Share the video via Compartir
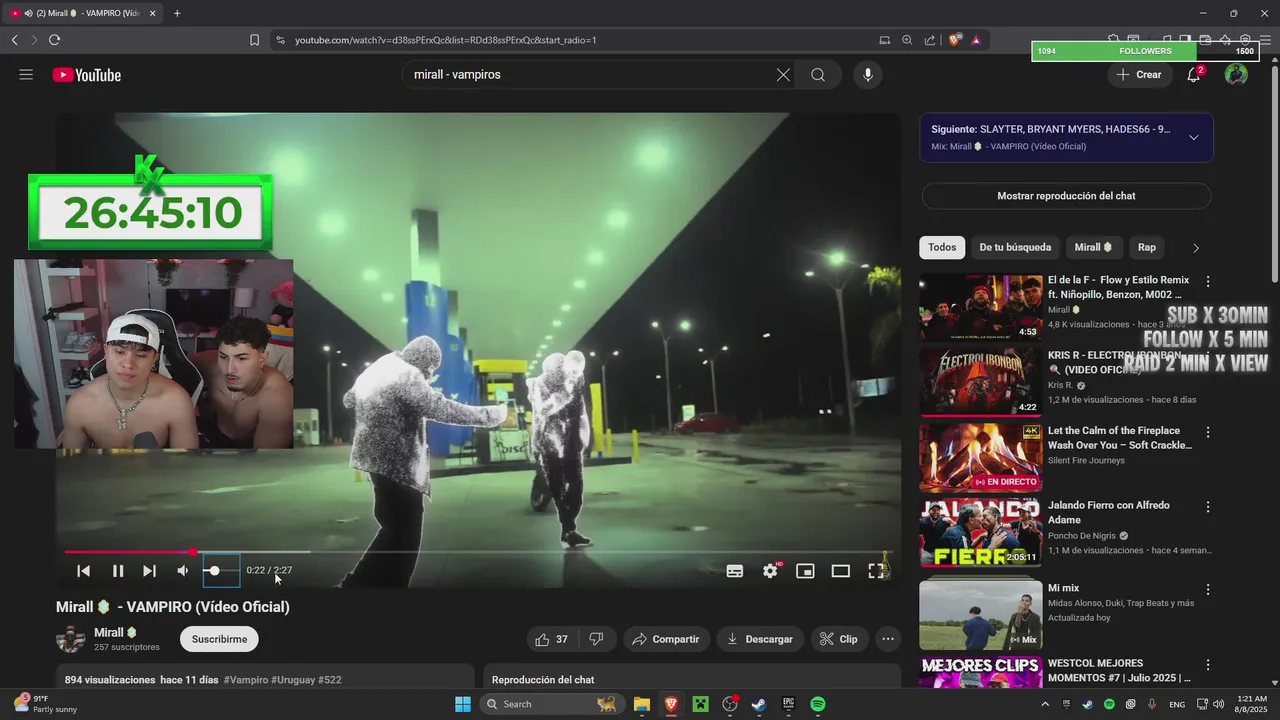Viewport: 1280px width, 720px height. (x=667, y=639)
